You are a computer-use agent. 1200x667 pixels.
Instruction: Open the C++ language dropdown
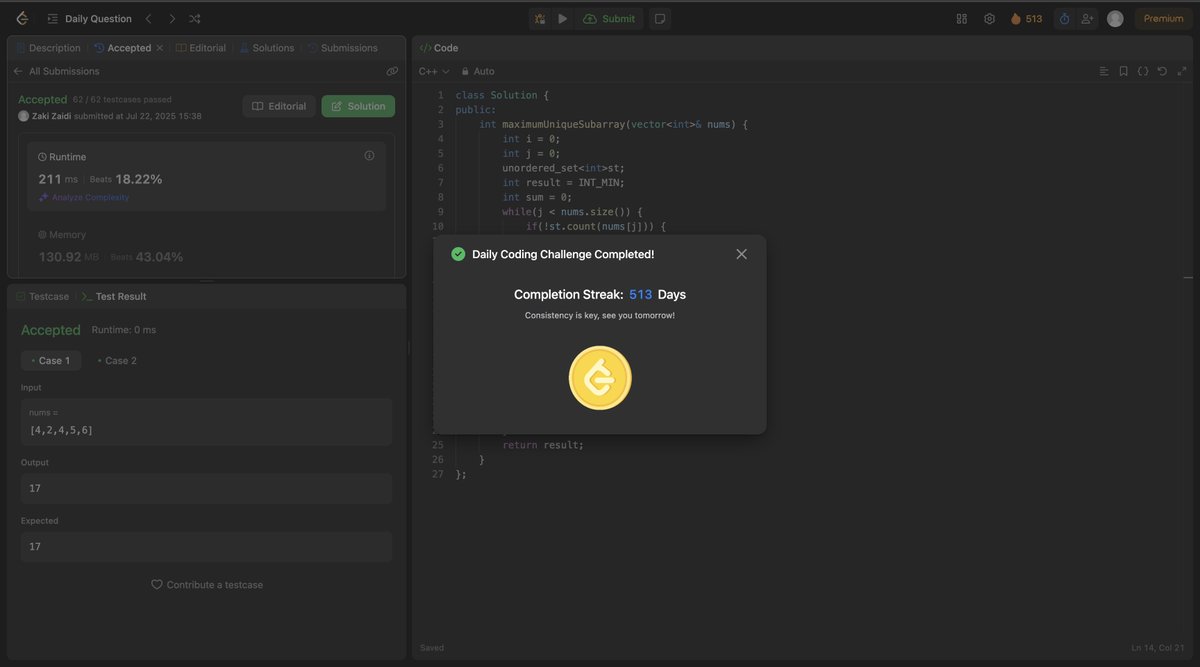(x=434, y=71)
